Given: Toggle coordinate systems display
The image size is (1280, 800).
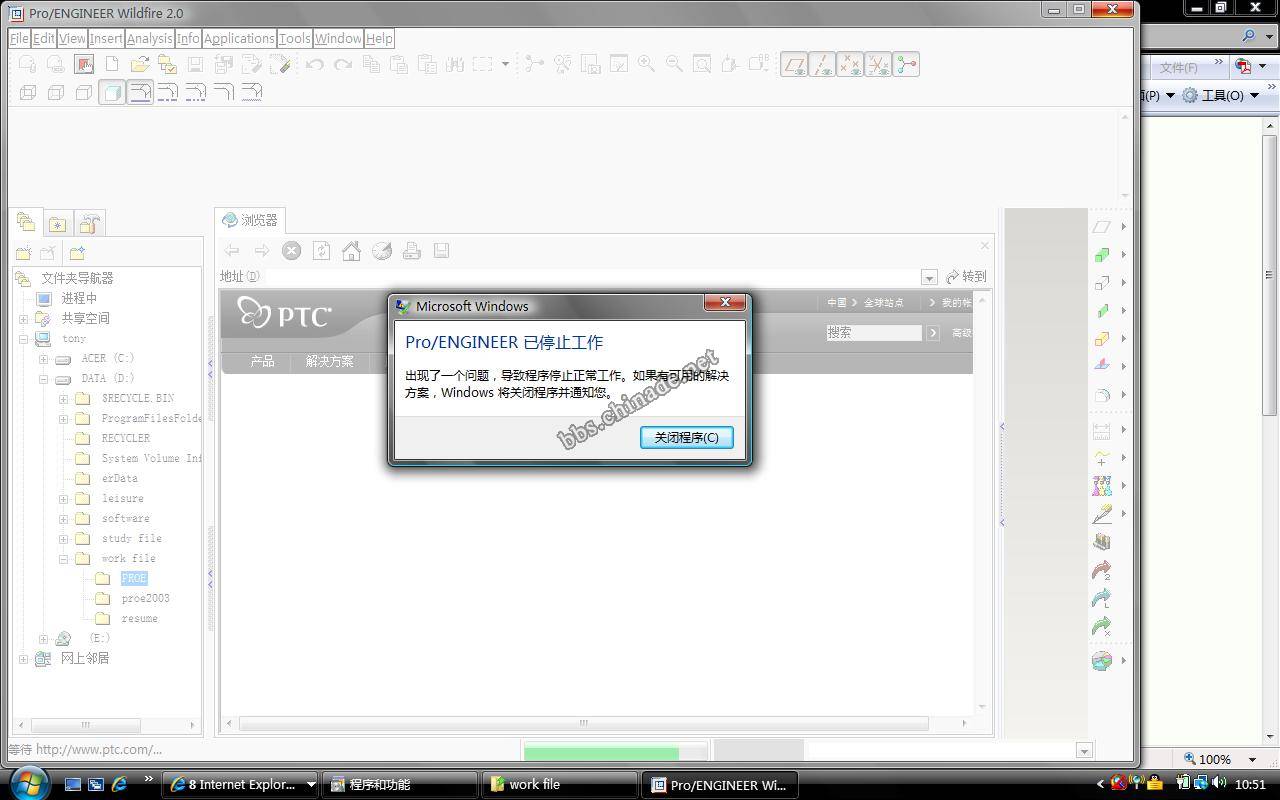Looking at the screenshot, I should pos(878,64).
